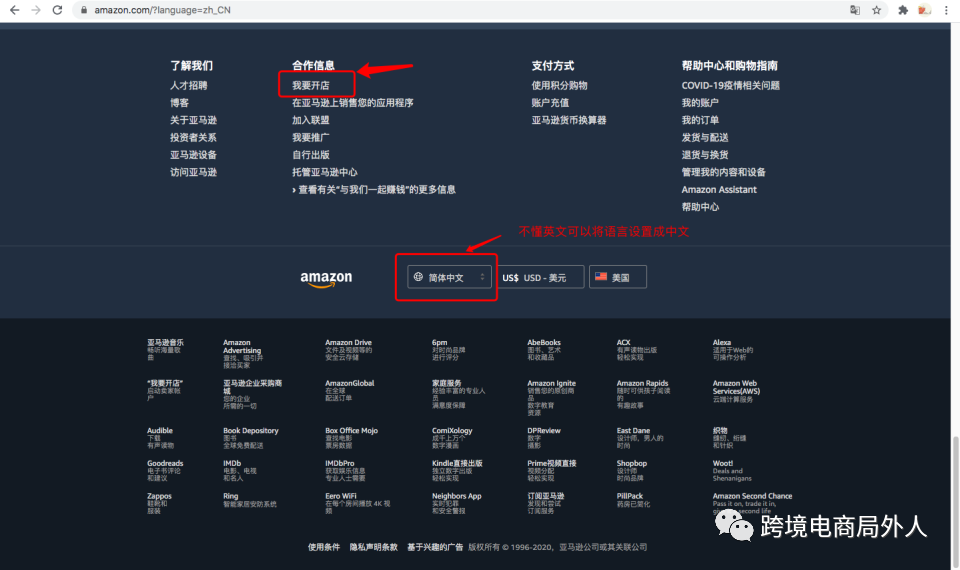This screenshot has height=570, width=960.
Task: Open 加入联盟 link
Action: click(x=310, y=120)
